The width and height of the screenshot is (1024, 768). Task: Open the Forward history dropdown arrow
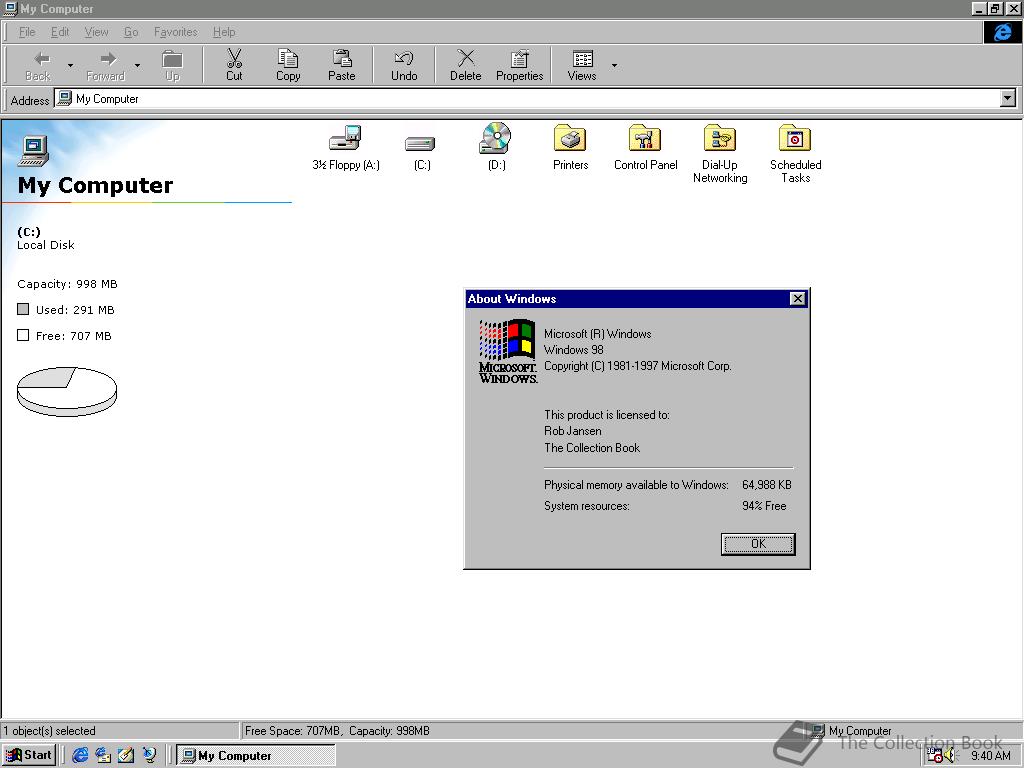click(137, 65)
